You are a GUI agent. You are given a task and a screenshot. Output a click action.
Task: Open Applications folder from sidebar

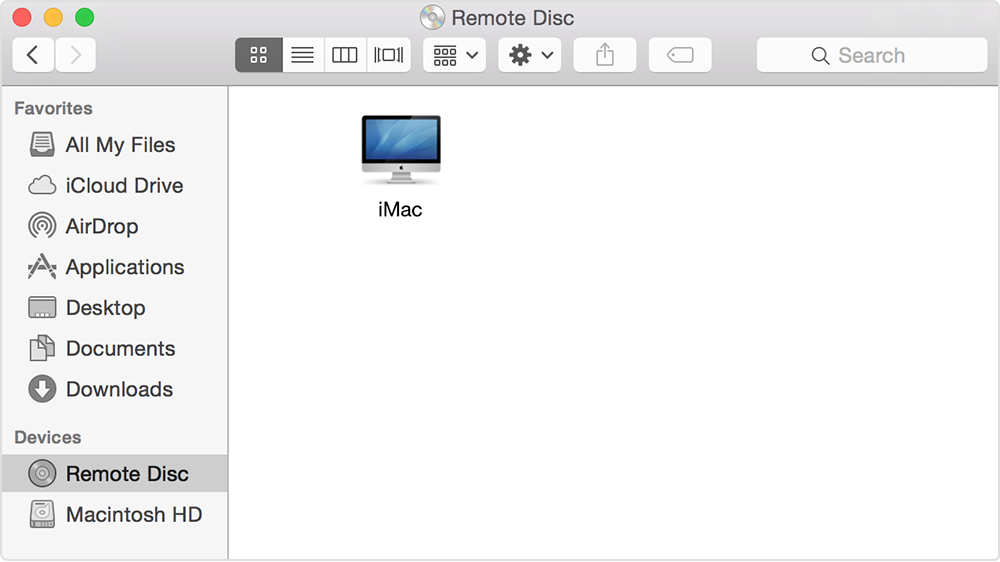[115, 267]
